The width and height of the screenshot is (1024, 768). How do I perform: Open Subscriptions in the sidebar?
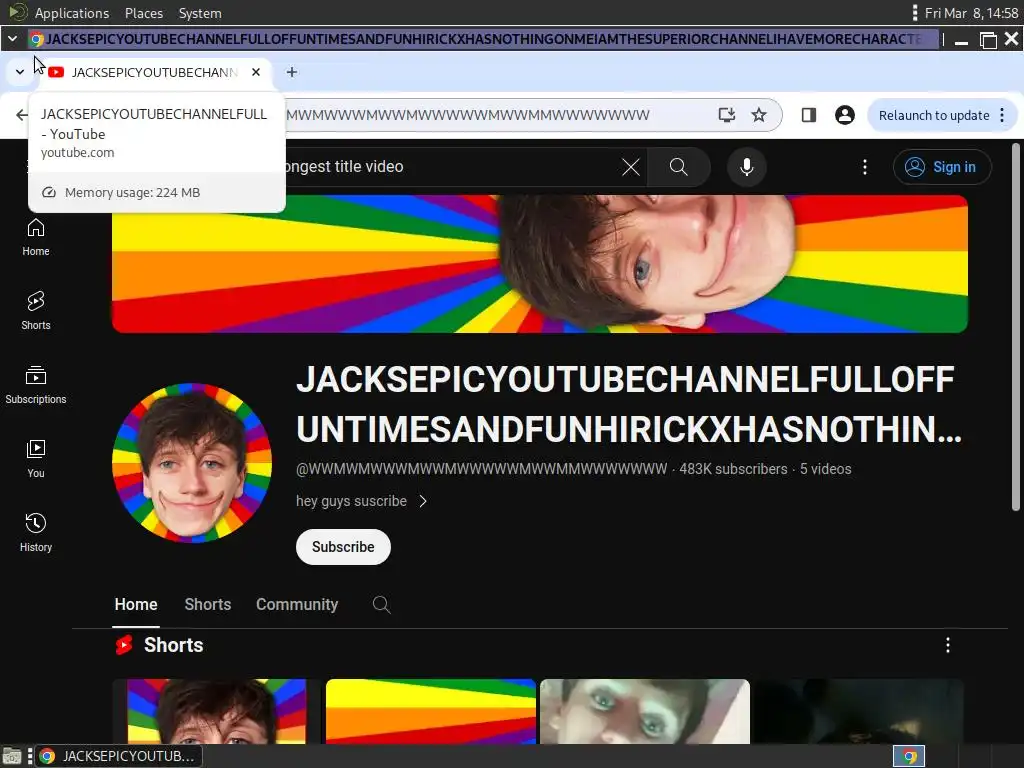coord(36,385)
